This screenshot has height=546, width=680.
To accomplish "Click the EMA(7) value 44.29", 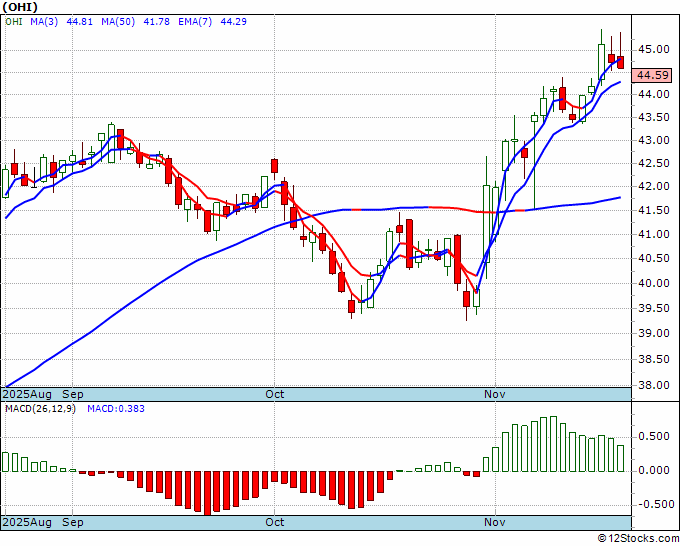I will click(233, 21).
